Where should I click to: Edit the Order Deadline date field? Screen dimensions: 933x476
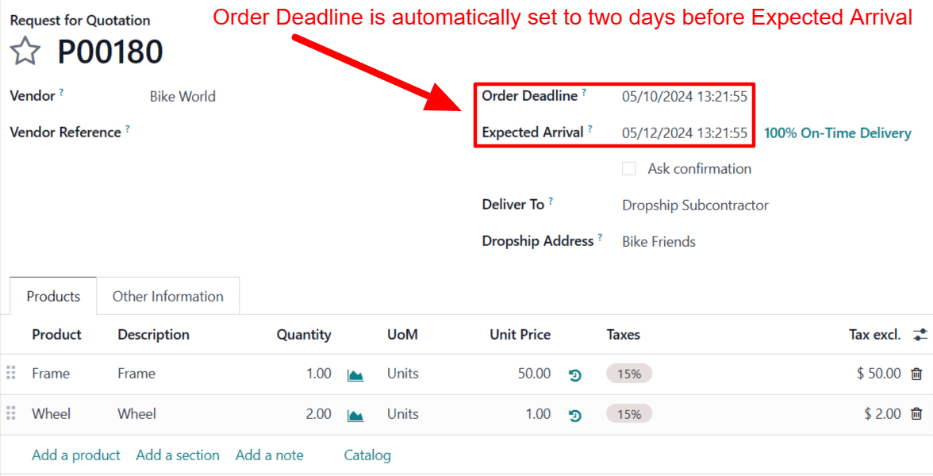coord(684,97)
